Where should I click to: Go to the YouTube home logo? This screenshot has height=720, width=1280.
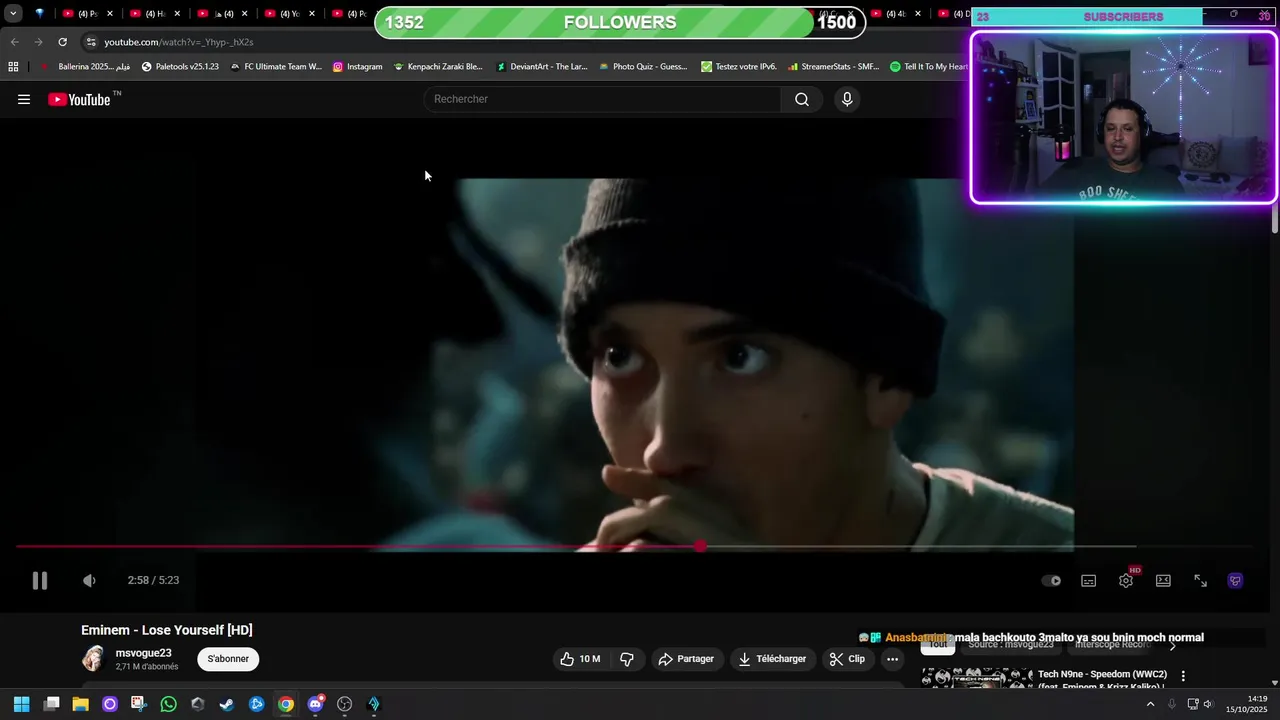pyautogui.click(x=79, y=99)
